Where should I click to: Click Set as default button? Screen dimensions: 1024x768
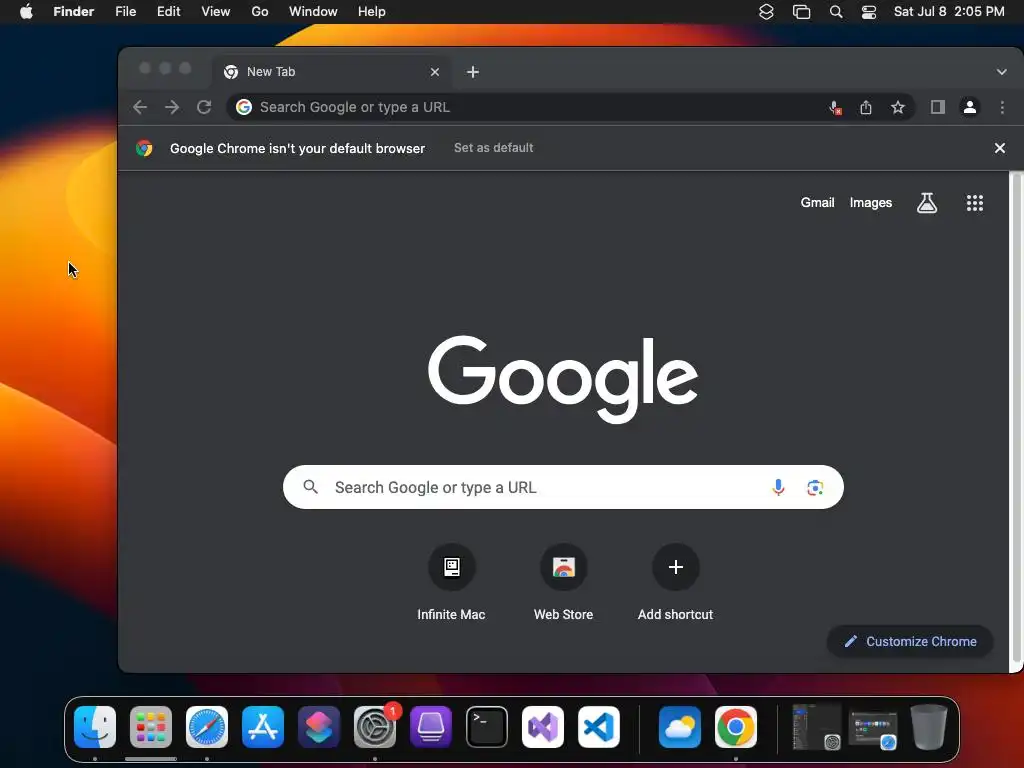click(494, 148)
